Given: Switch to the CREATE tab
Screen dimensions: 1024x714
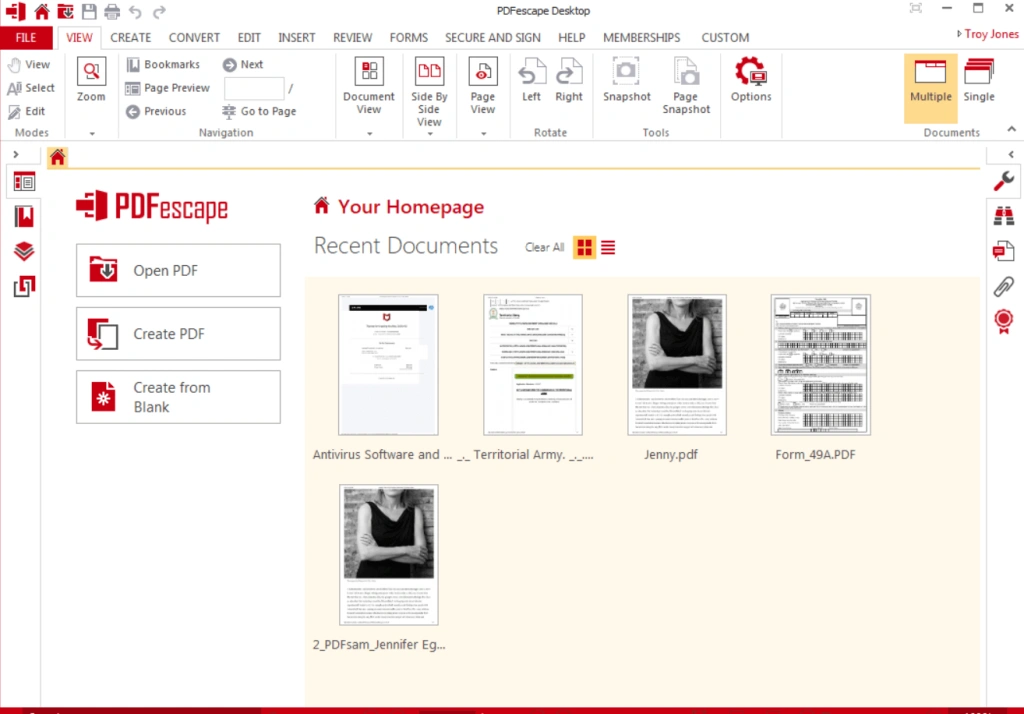Looking at the screenshot, I should (x=131, y=38).
